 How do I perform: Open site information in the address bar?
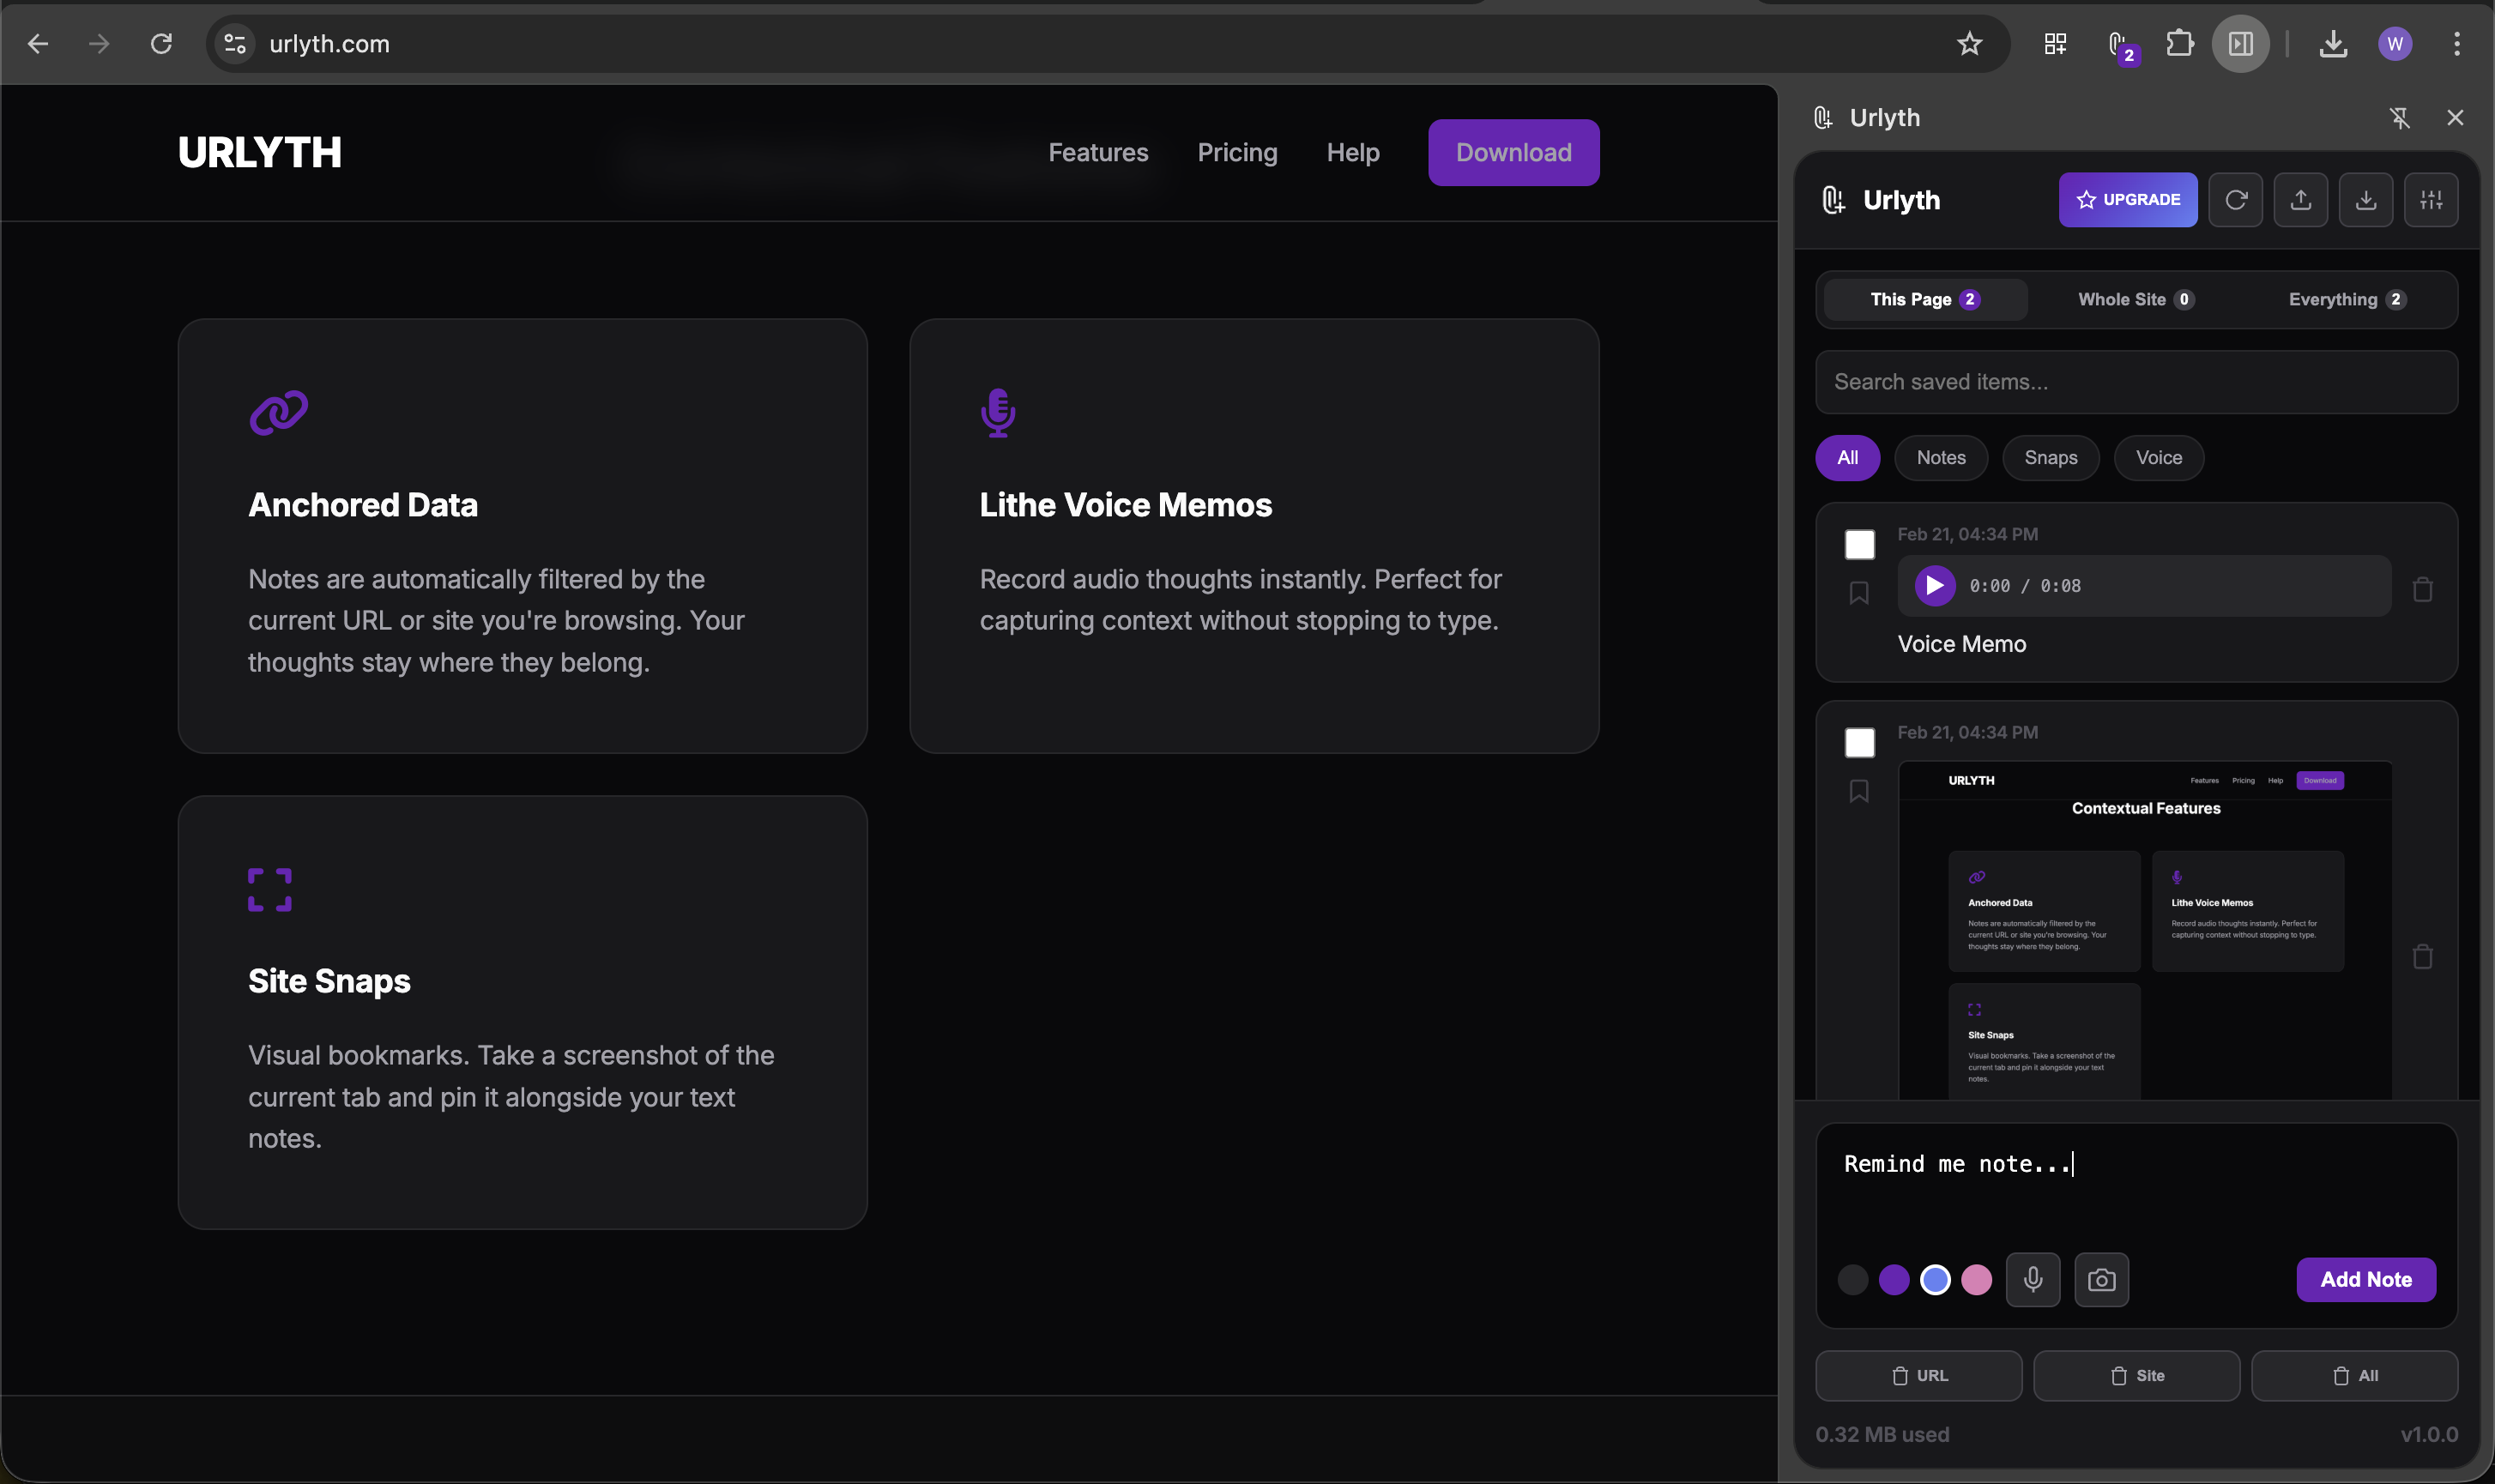(234, 43)
